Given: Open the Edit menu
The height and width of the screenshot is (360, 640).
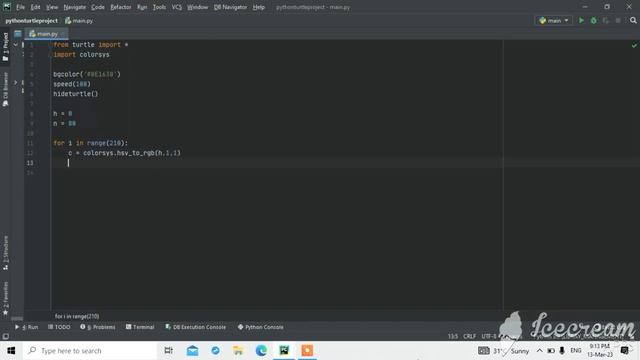Looking at the screenshot, I should click(36, 7).
